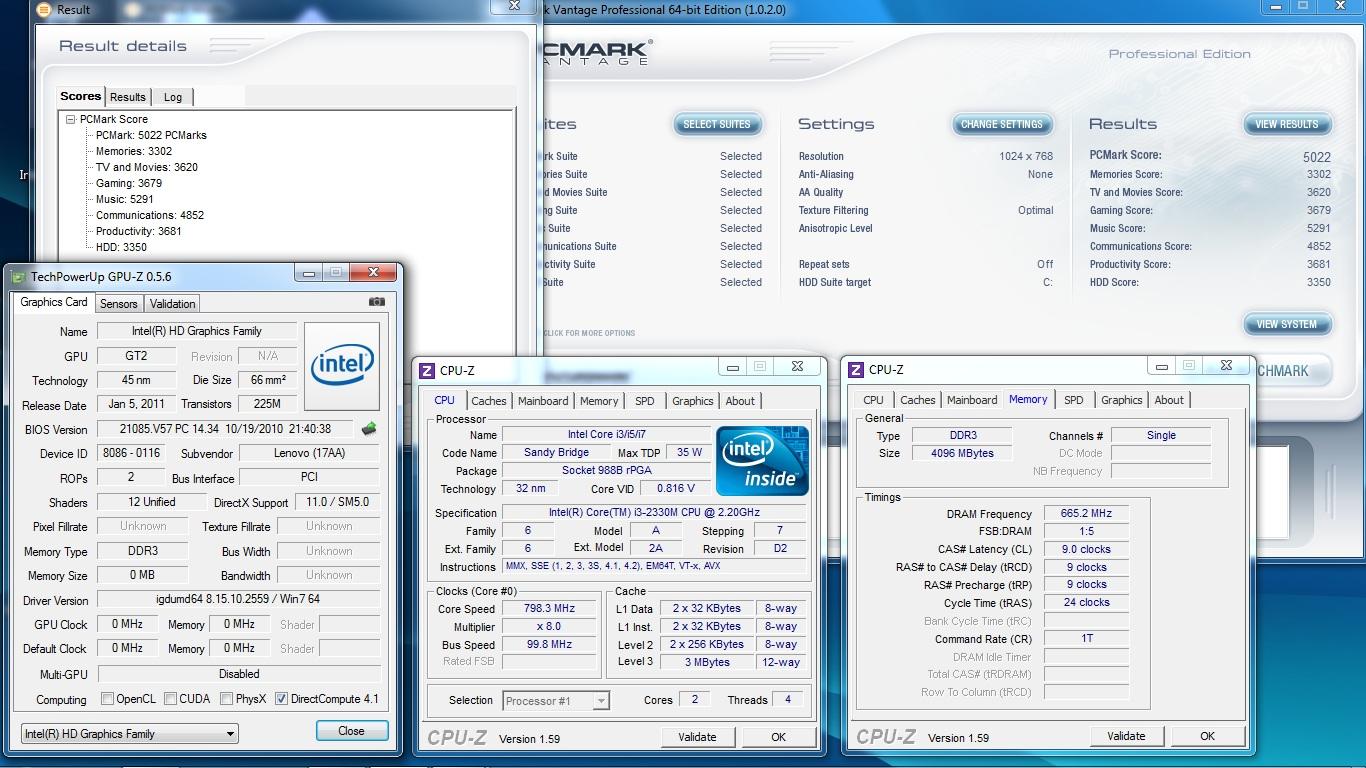
Task: Toggle the CUDA checkbox in GPU-Z
Action: [x=170, y=699]
